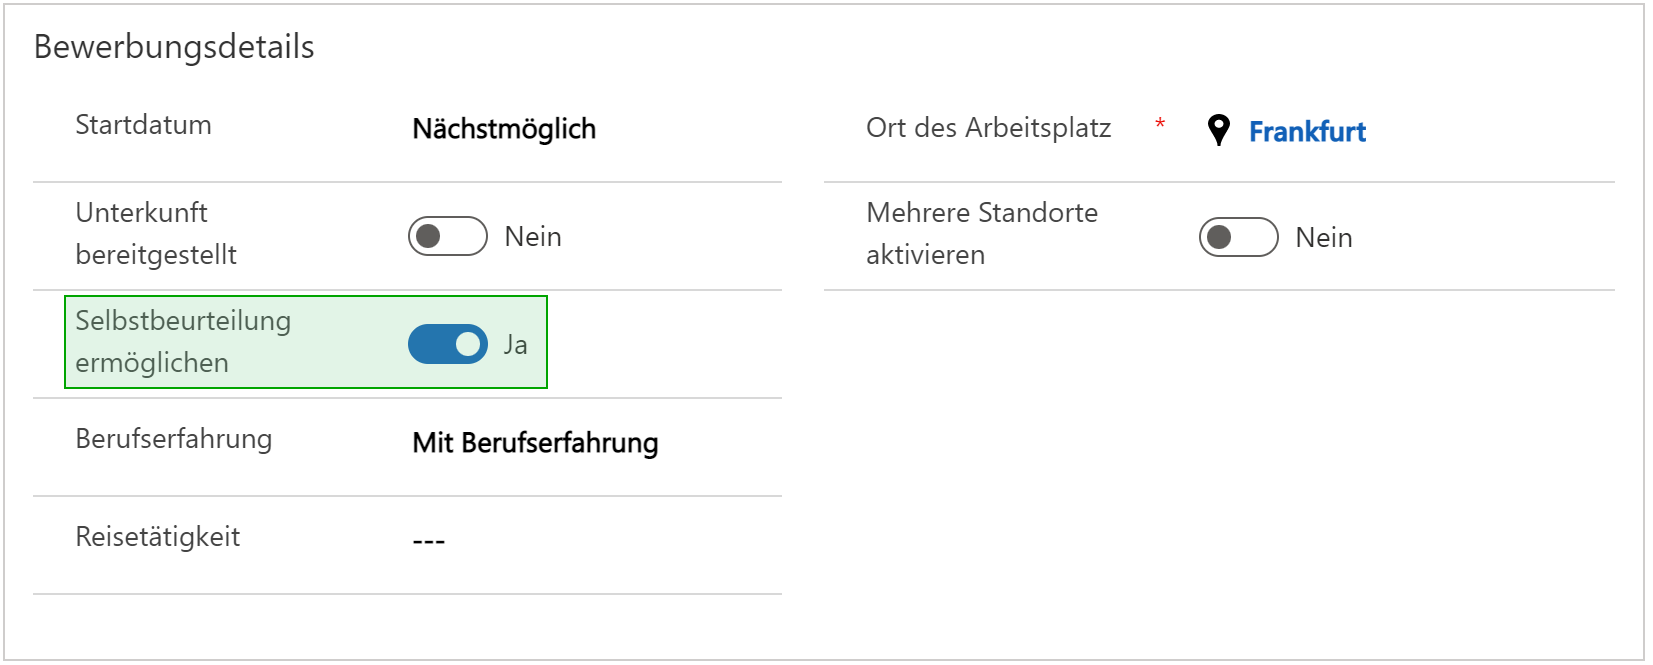Screen dimensions: 1653x665
Task: Open the Berufserfahrung value Mit Berufserfahrung
Action: click(535, 442)
